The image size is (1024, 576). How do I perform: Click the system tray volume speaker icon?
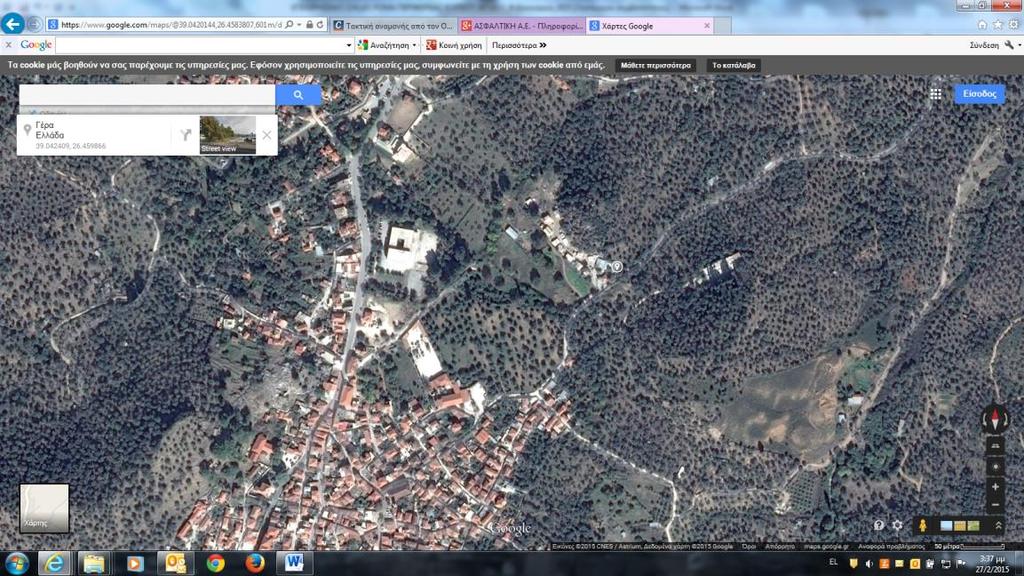pyautogui.click(x=869, y=563)
